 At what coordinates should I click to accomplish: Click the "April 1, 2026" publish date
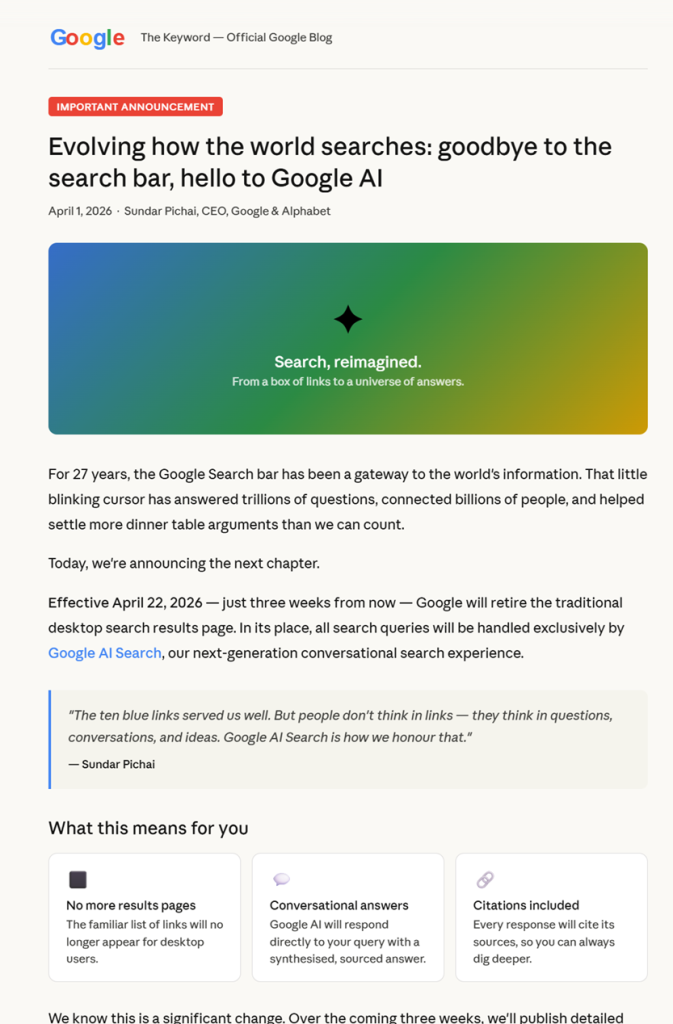click(x=80, y=211)
